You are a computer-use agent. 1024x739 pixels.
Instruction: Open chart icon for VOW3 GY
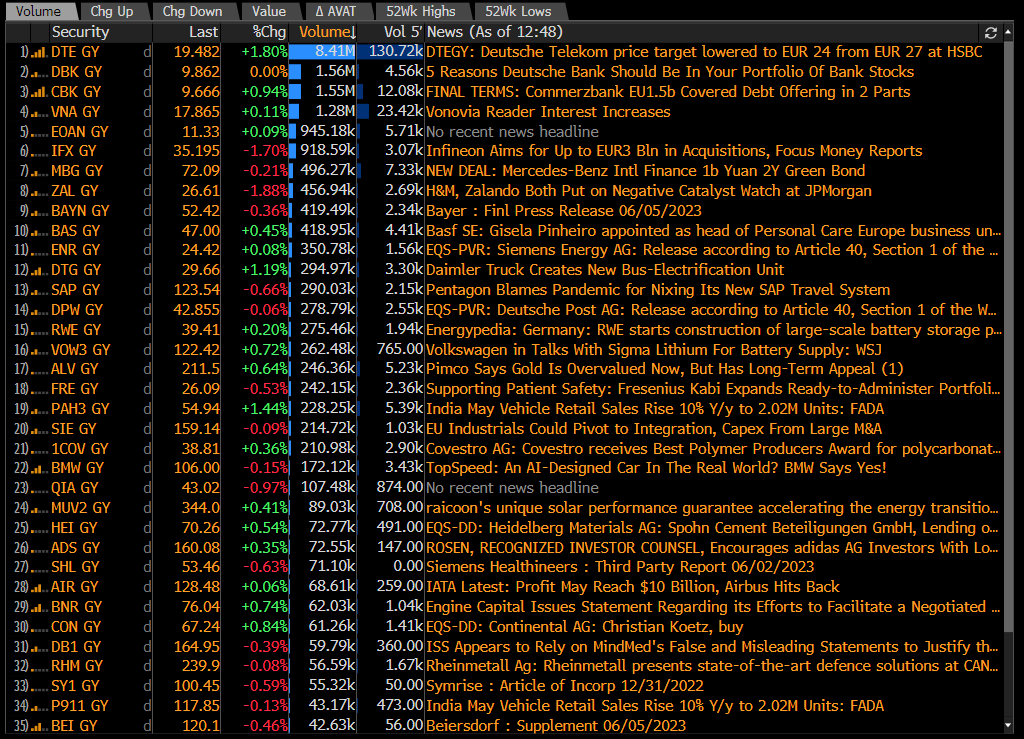pyautogui.click(x=39, y=350)
